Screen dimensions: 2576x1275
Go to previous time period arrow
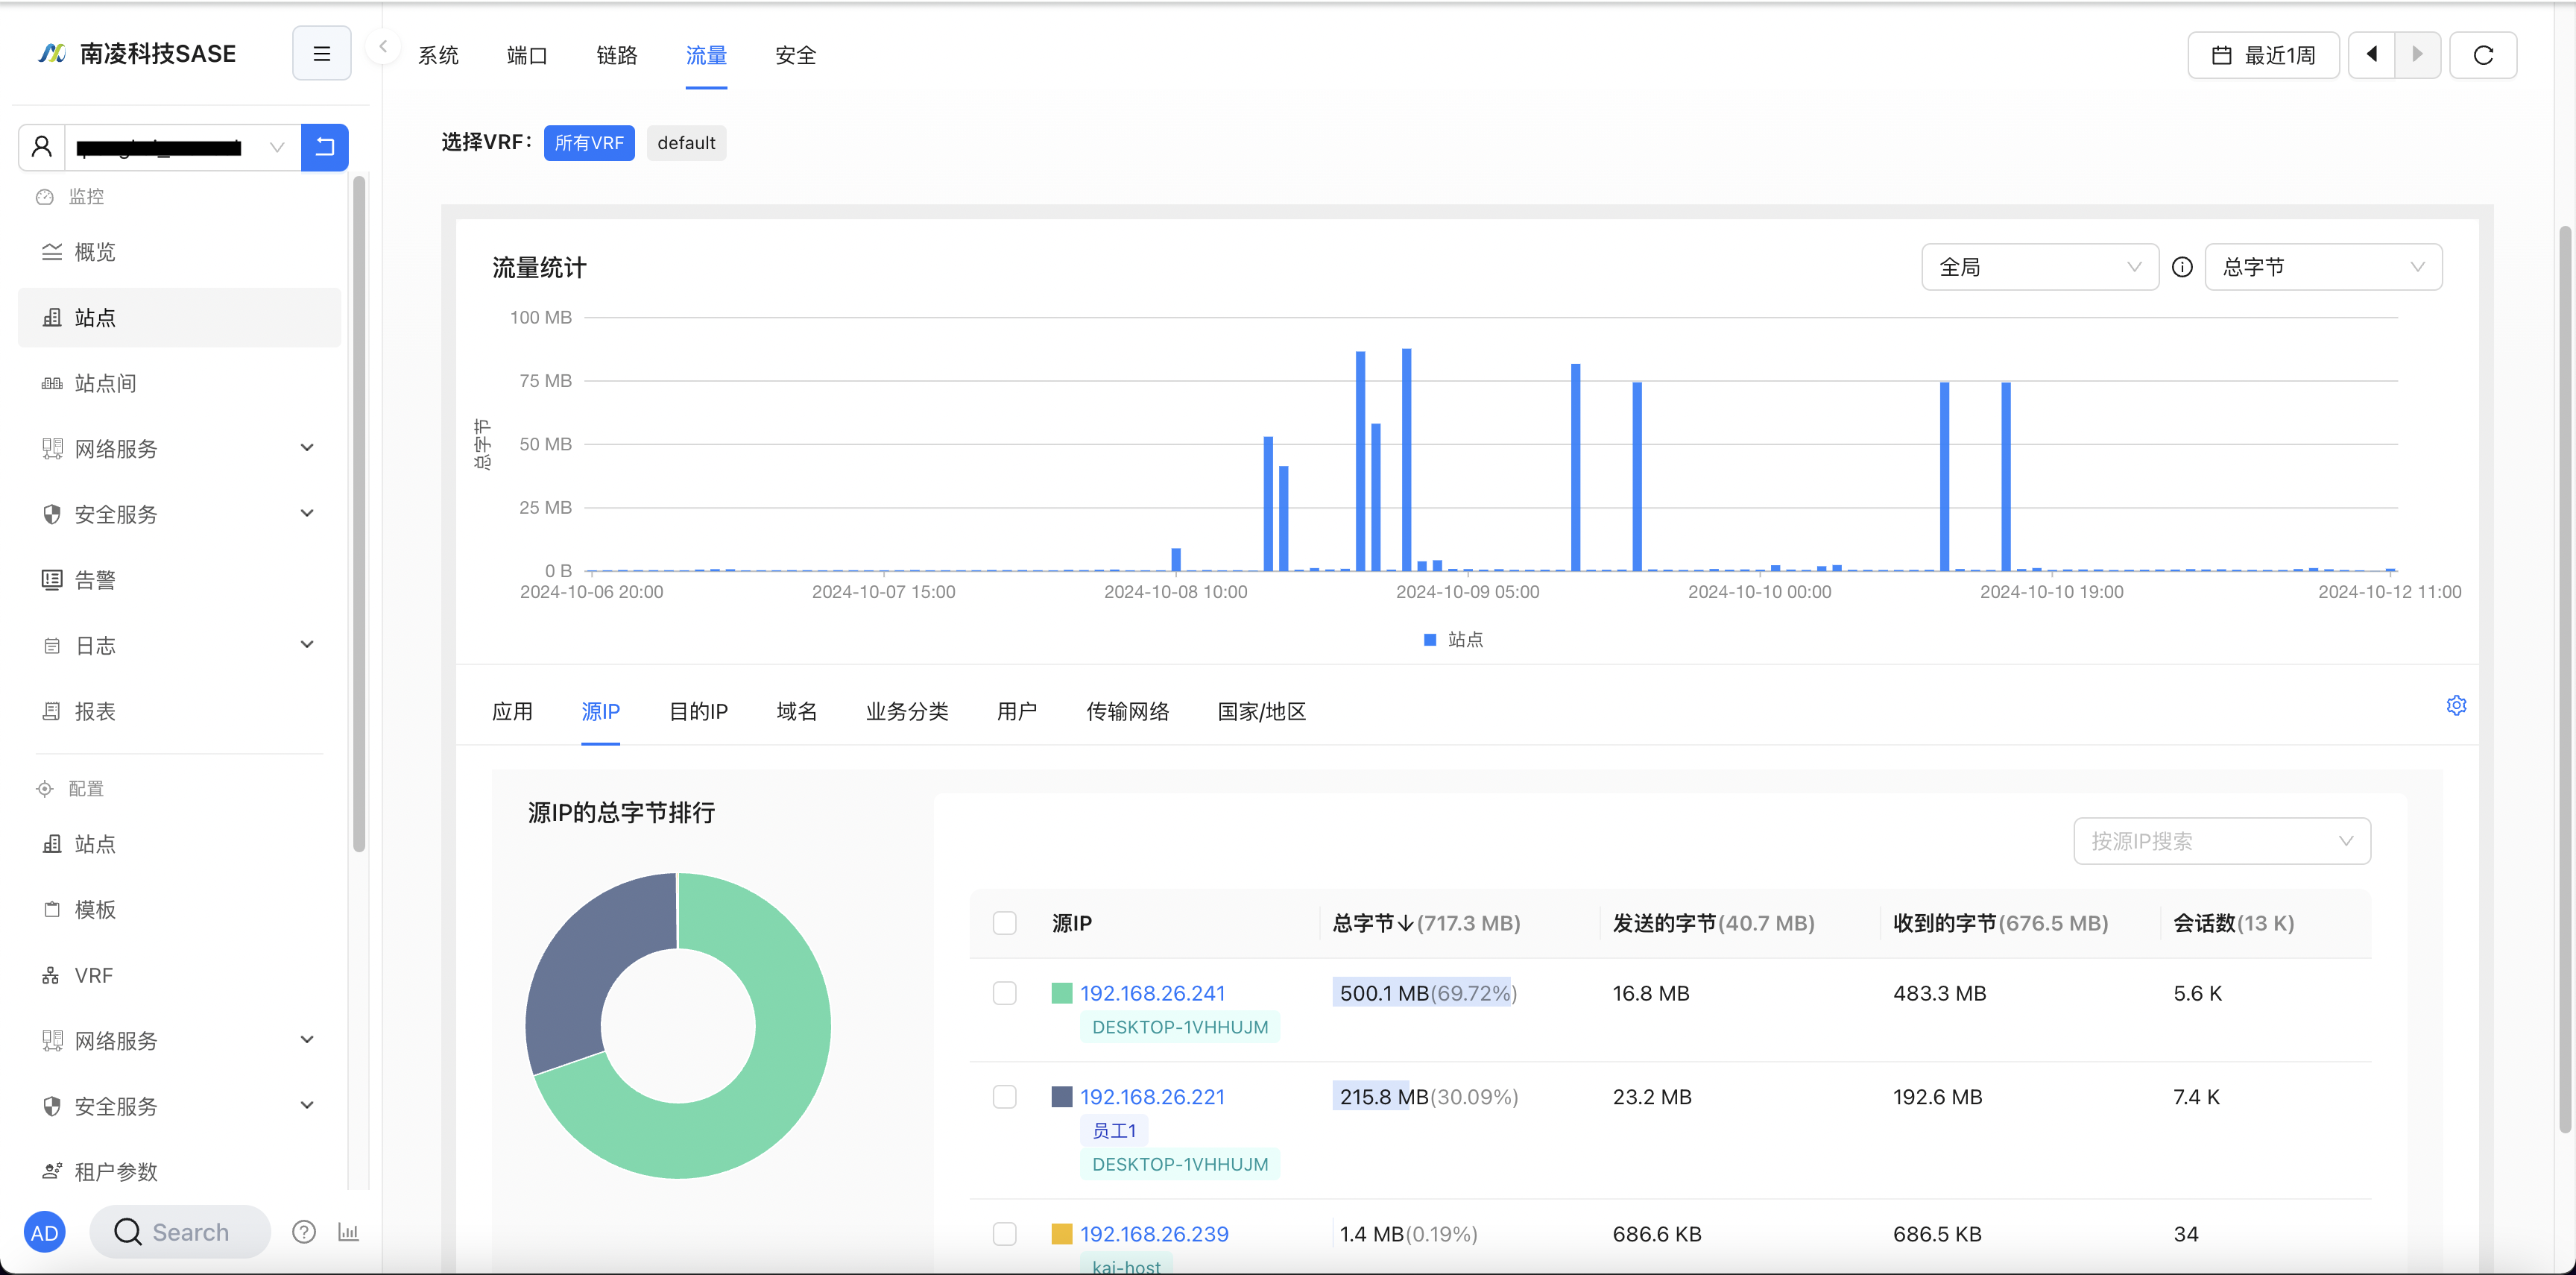[x=2371, y=55]
